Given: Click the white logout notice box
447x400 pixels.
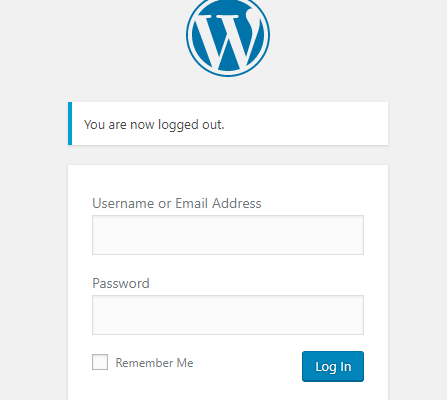Looking at the screenshot, I should tap(228, 123).
